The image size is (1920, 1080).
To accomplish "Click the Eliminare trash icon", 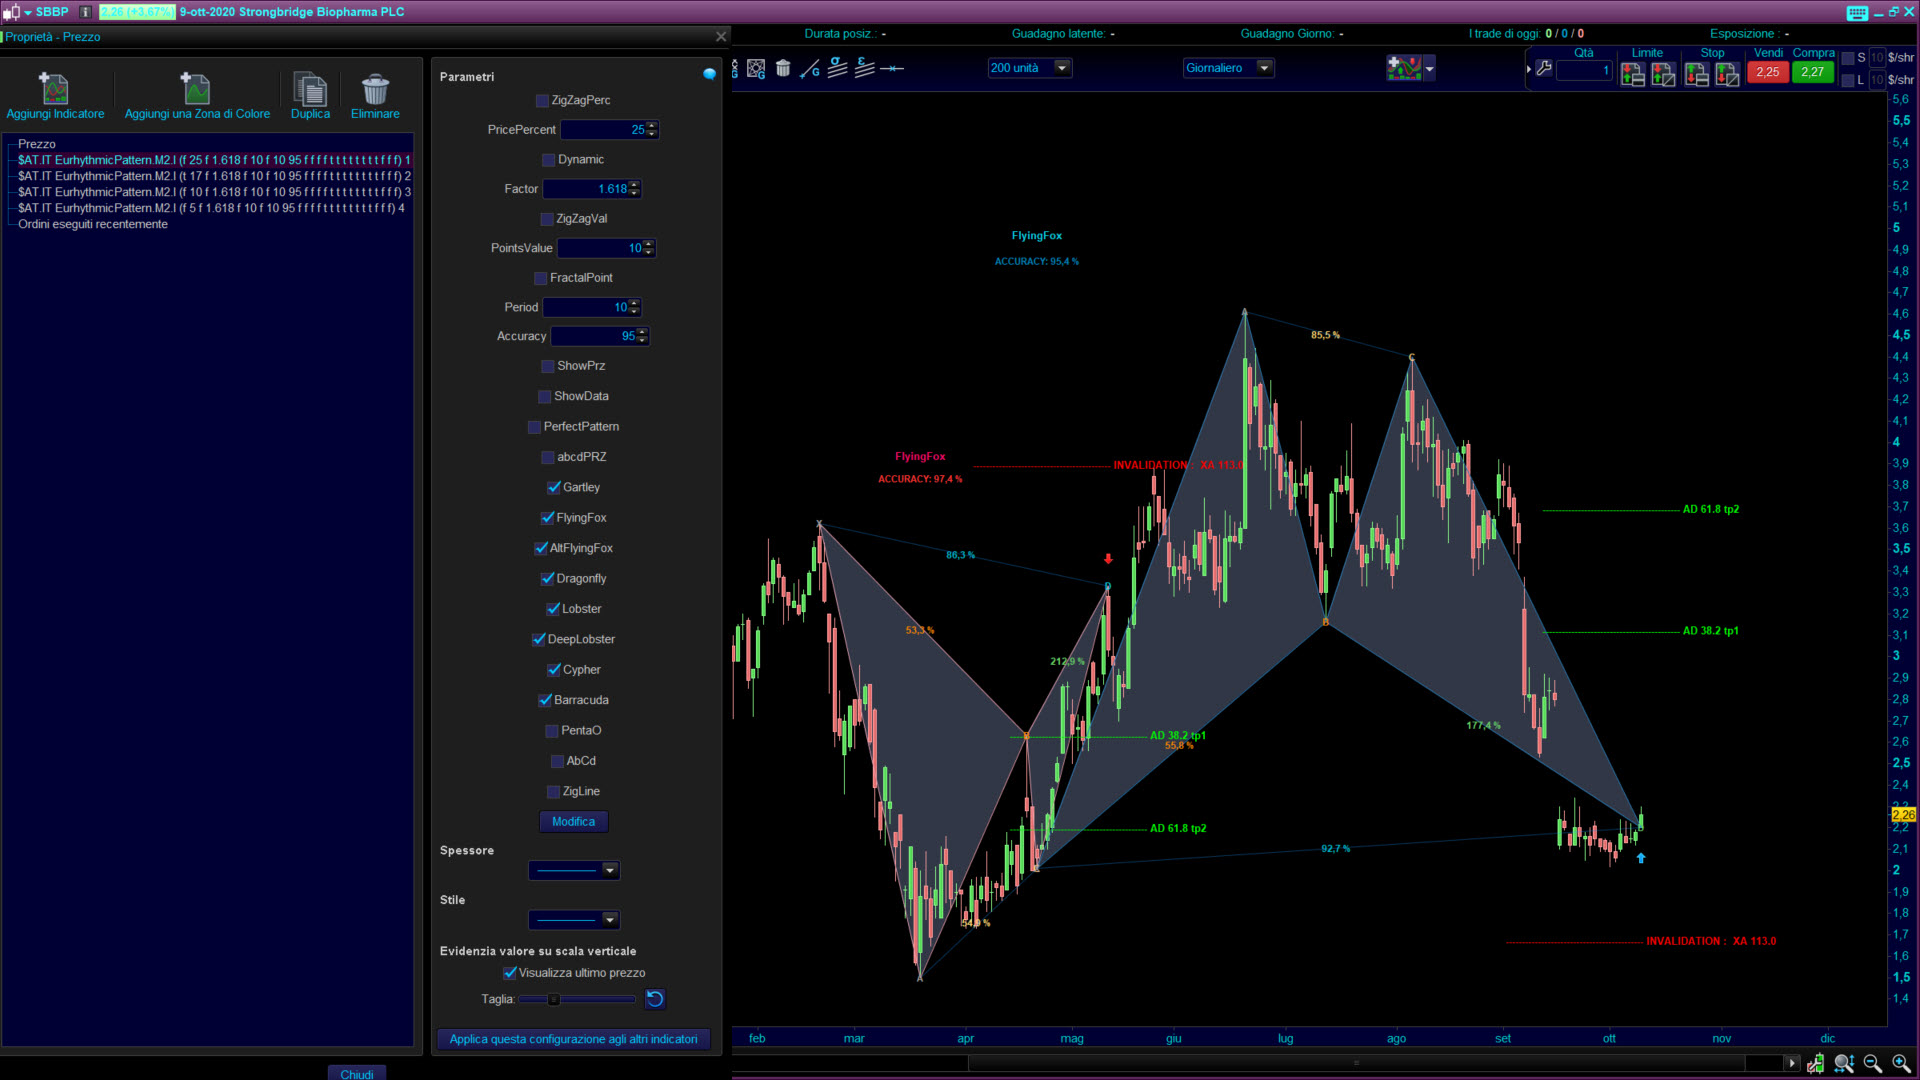I will [375, 89].
